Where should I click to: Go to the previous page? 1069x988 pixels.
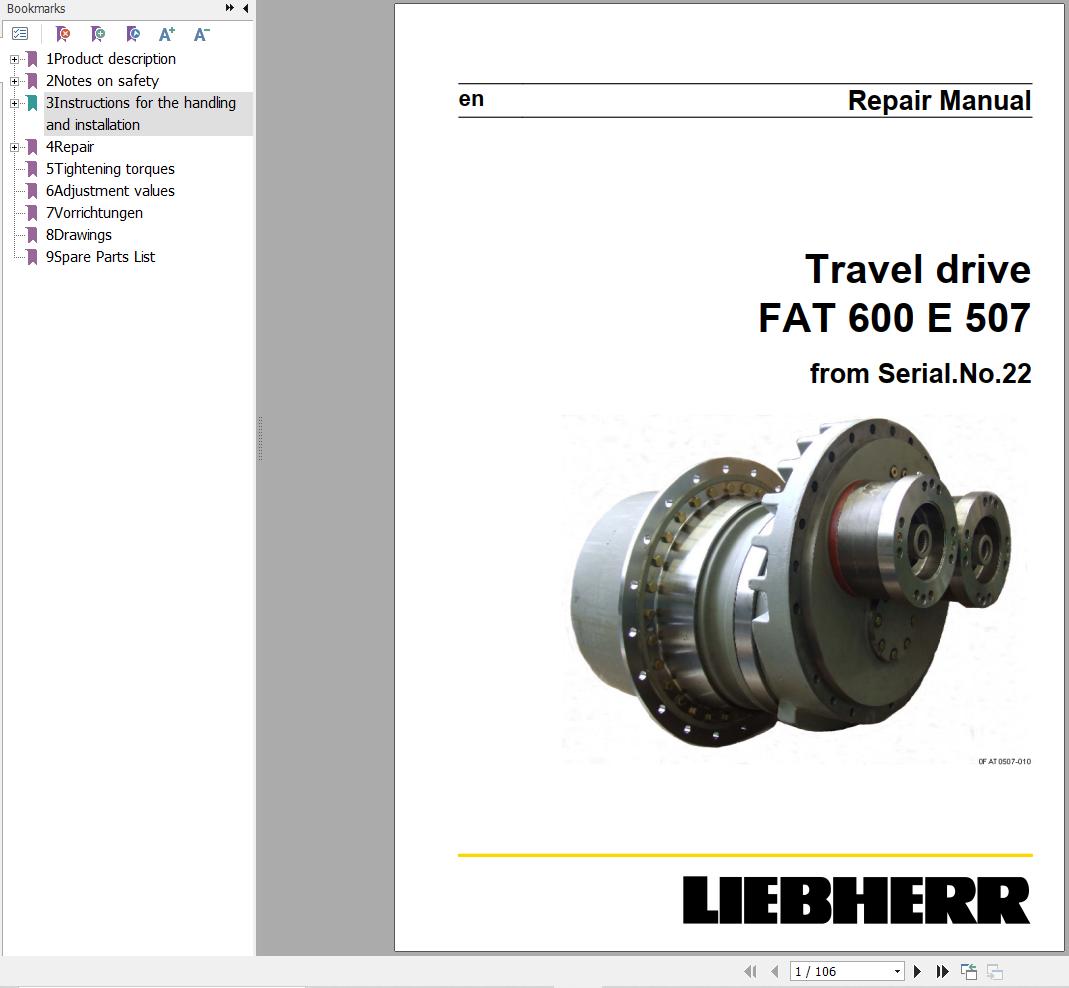click(774, 971)
